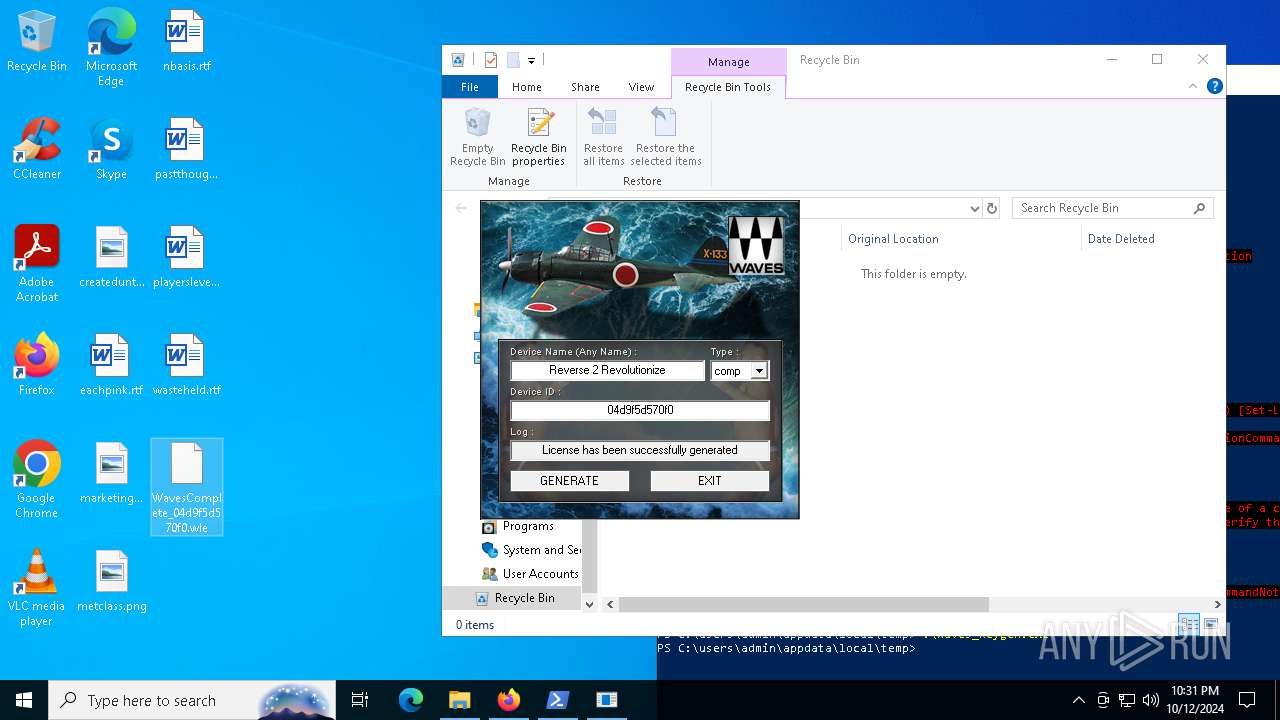Select the WavesComplete .wle license file
The height and width of the screenshot is (720, 1280).
click(x=187, y=487)
